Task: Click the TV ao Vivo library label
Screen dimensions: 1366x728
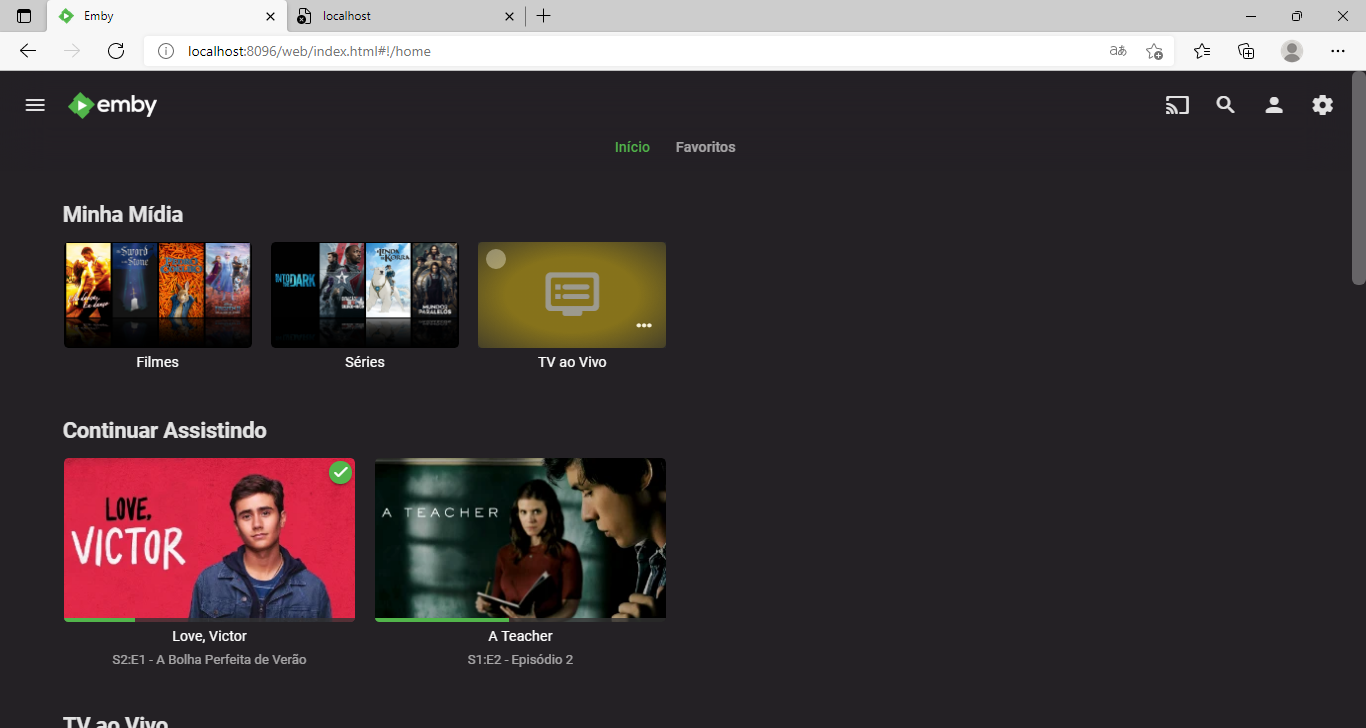Action: 572,362
